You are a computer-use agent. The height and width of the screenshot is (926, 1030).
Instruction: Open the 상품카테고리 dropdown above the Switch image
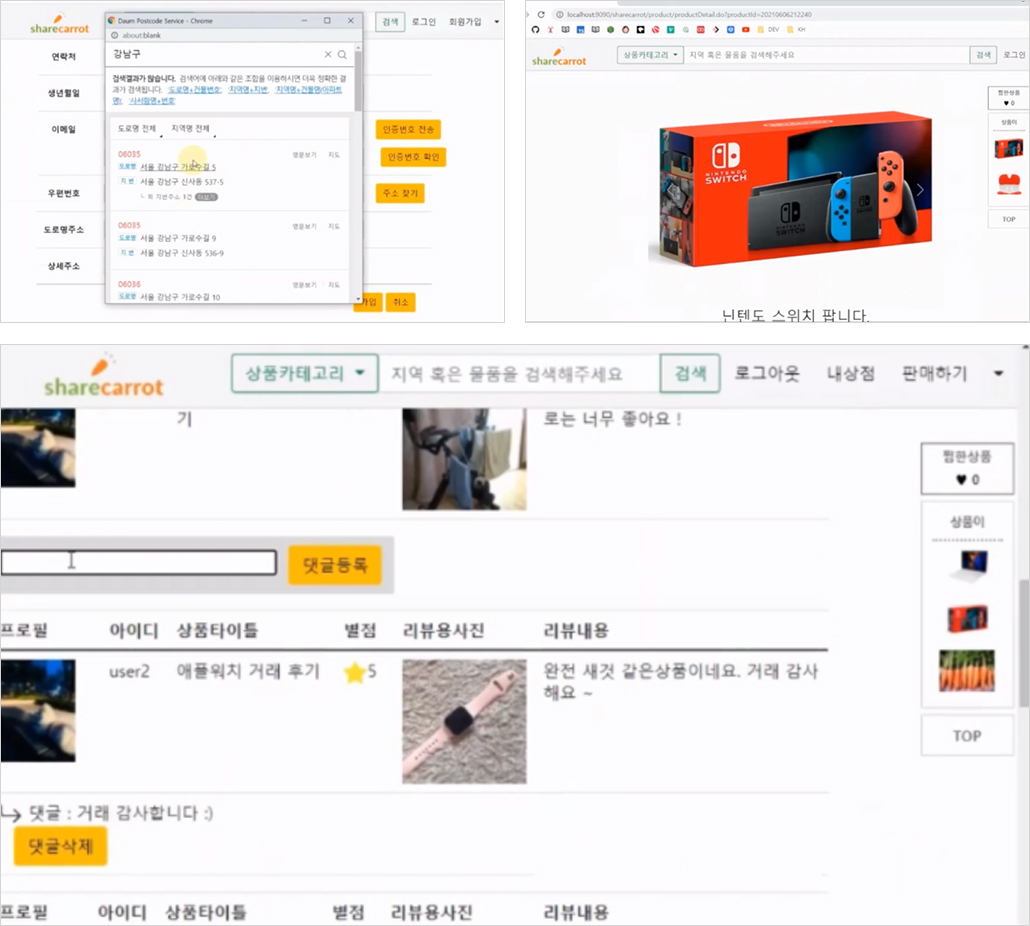point(650,55)
